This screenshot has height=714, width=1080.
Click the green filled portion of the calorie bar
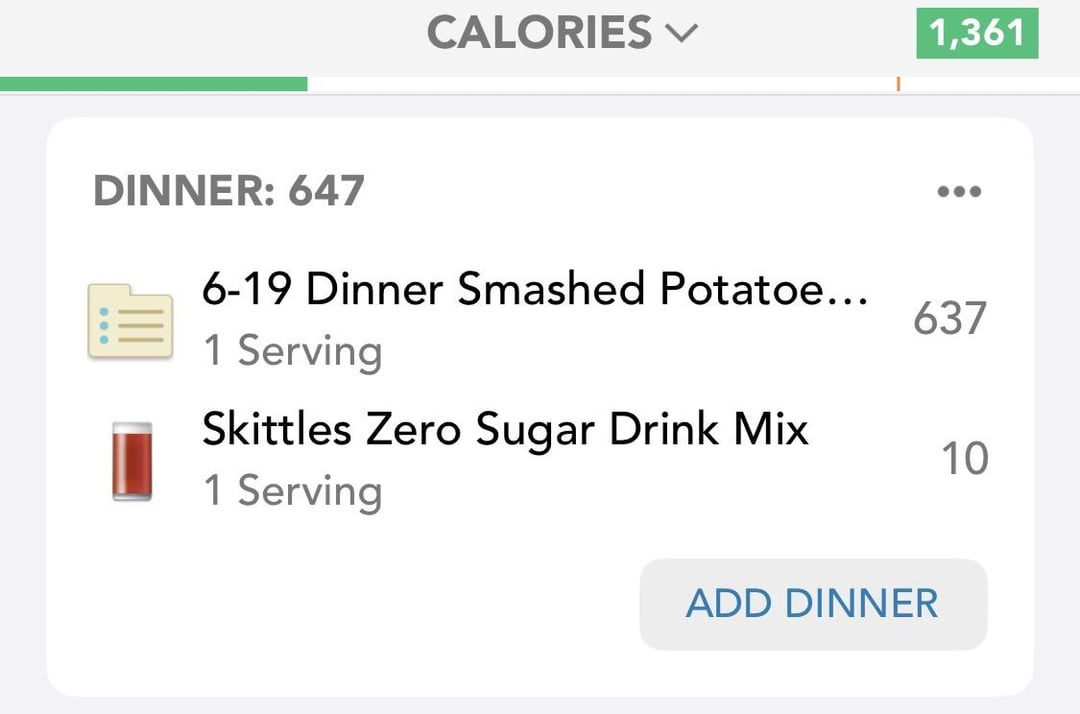click(x=154, y=84)
